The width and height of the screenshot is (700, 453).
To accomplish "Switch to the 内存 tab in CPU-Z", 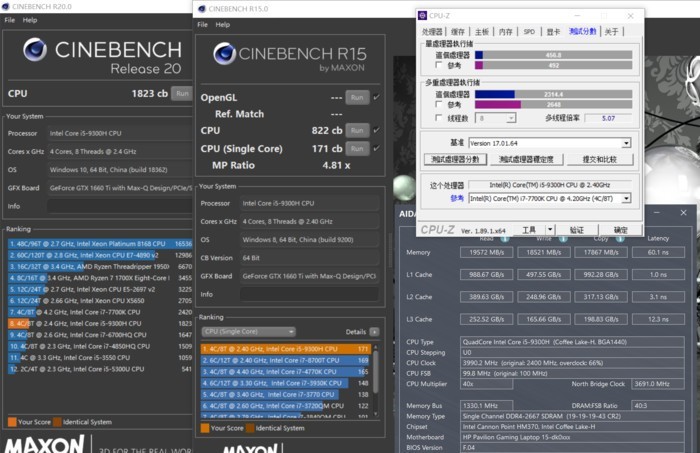I will pos(505,32).
